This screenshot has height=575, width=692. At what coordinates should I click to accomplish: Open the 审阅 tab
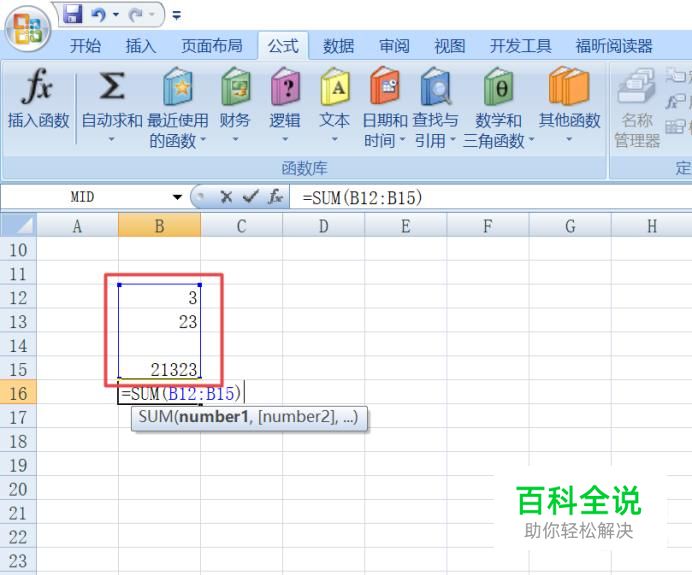click(x=394, y=46)
